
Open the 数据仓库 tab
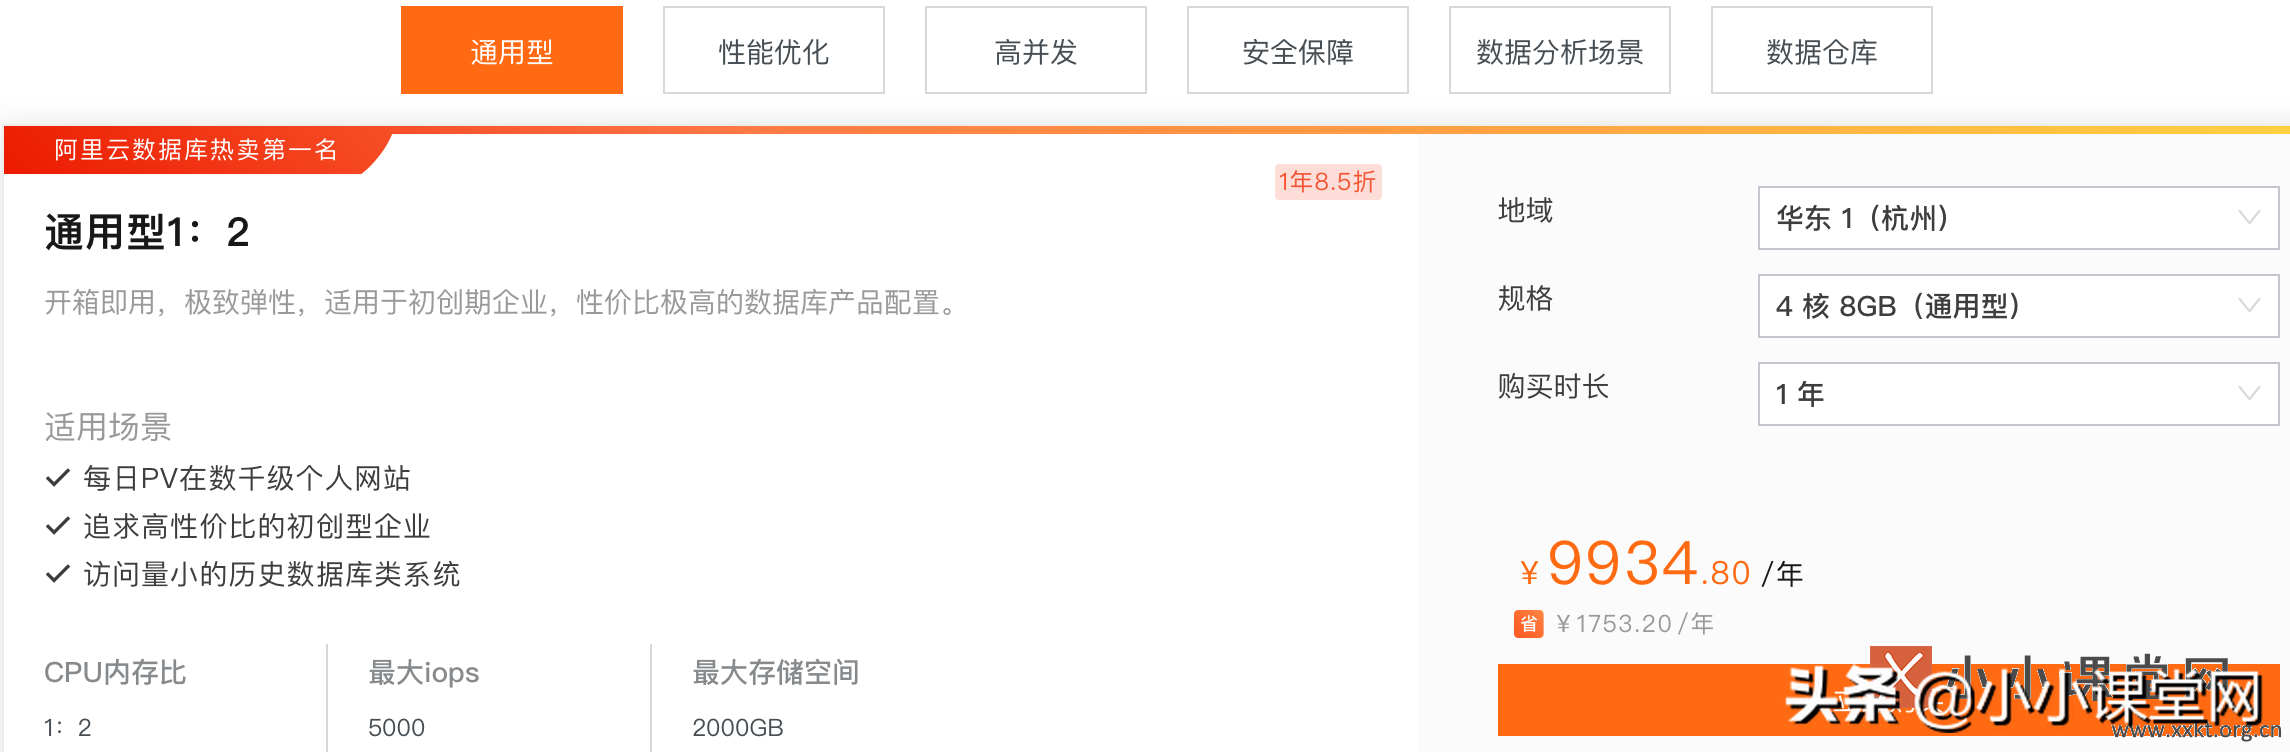pos(1822,50)
